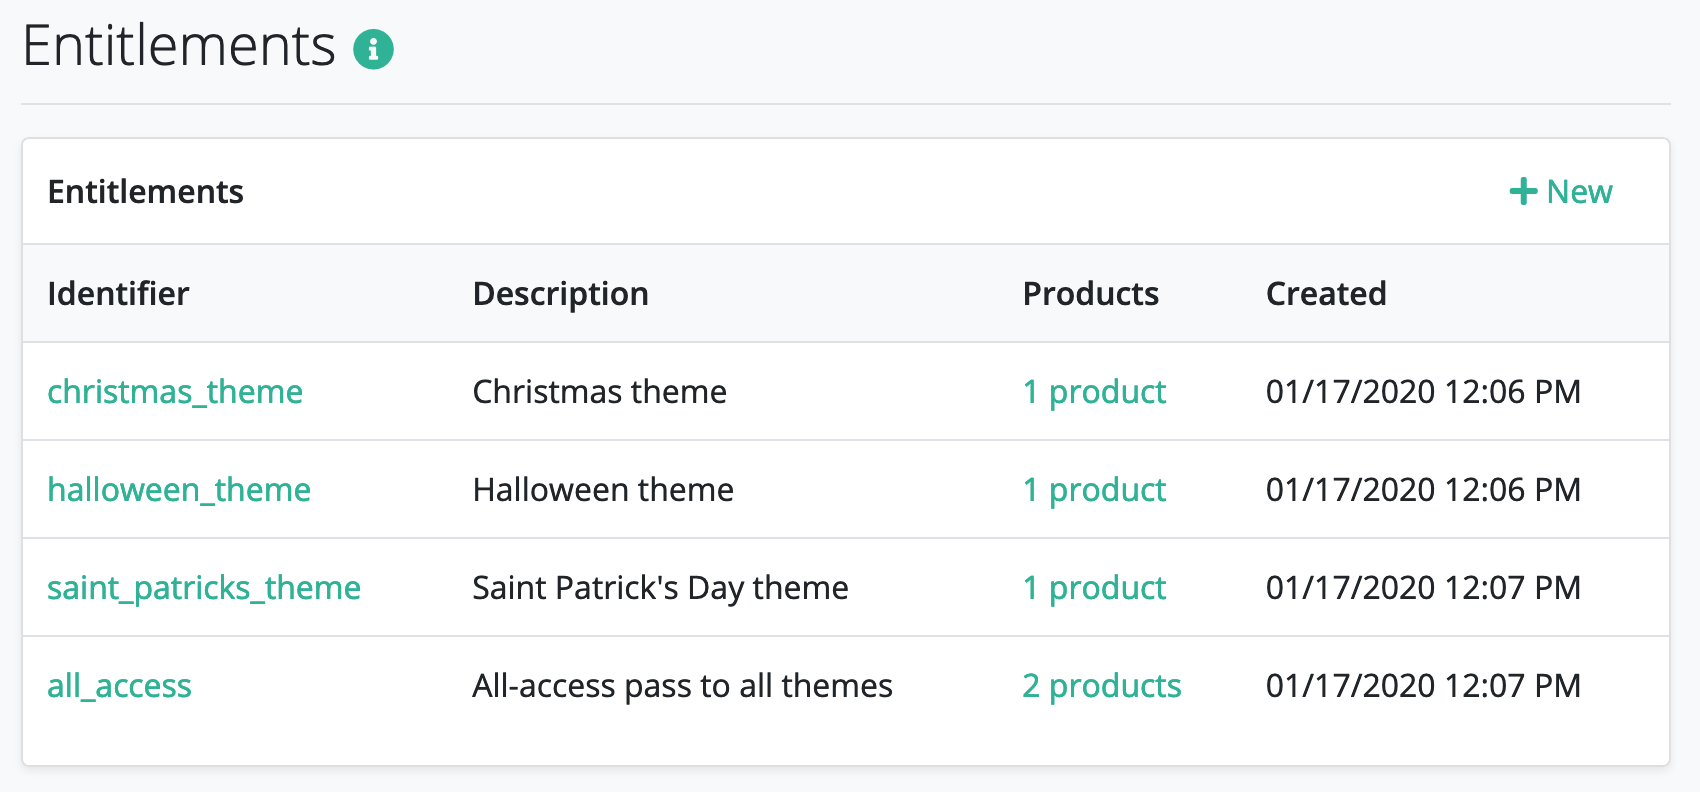View the 2 products link for all_access
Screen dimensions: 1700x792
click(1102, 685)
